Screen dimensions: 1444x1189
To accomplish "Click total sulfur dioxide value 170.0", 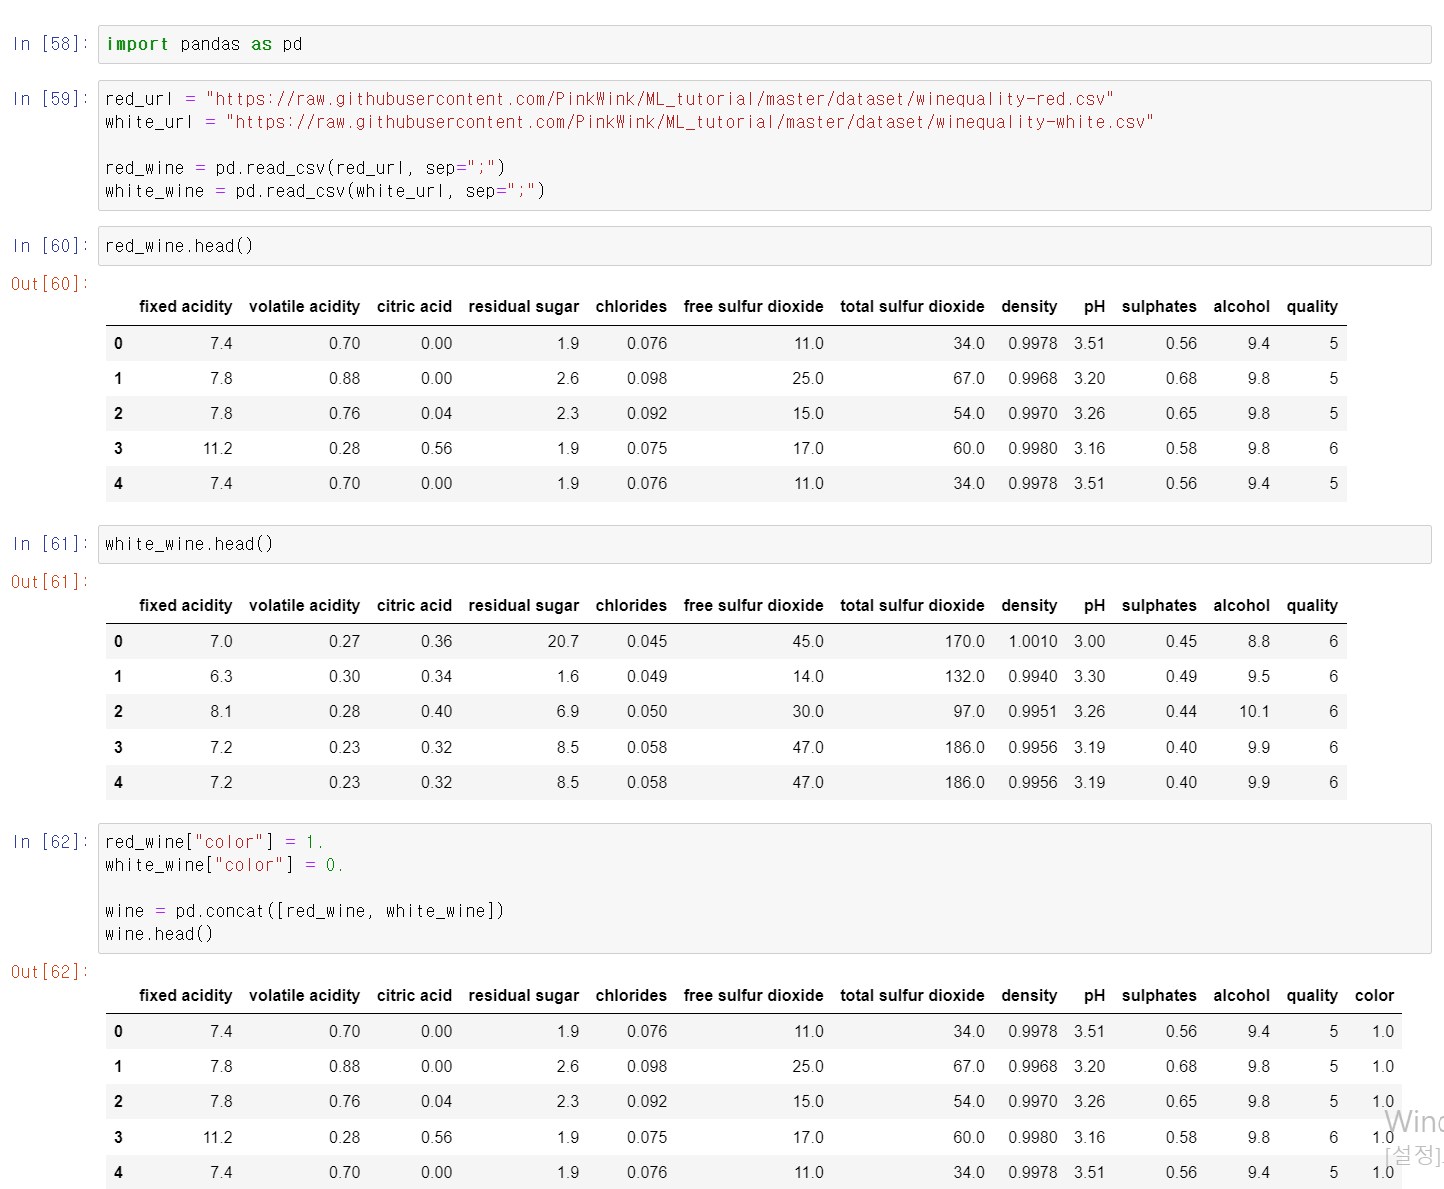I will pyautogui.click(x=965, y=641).
